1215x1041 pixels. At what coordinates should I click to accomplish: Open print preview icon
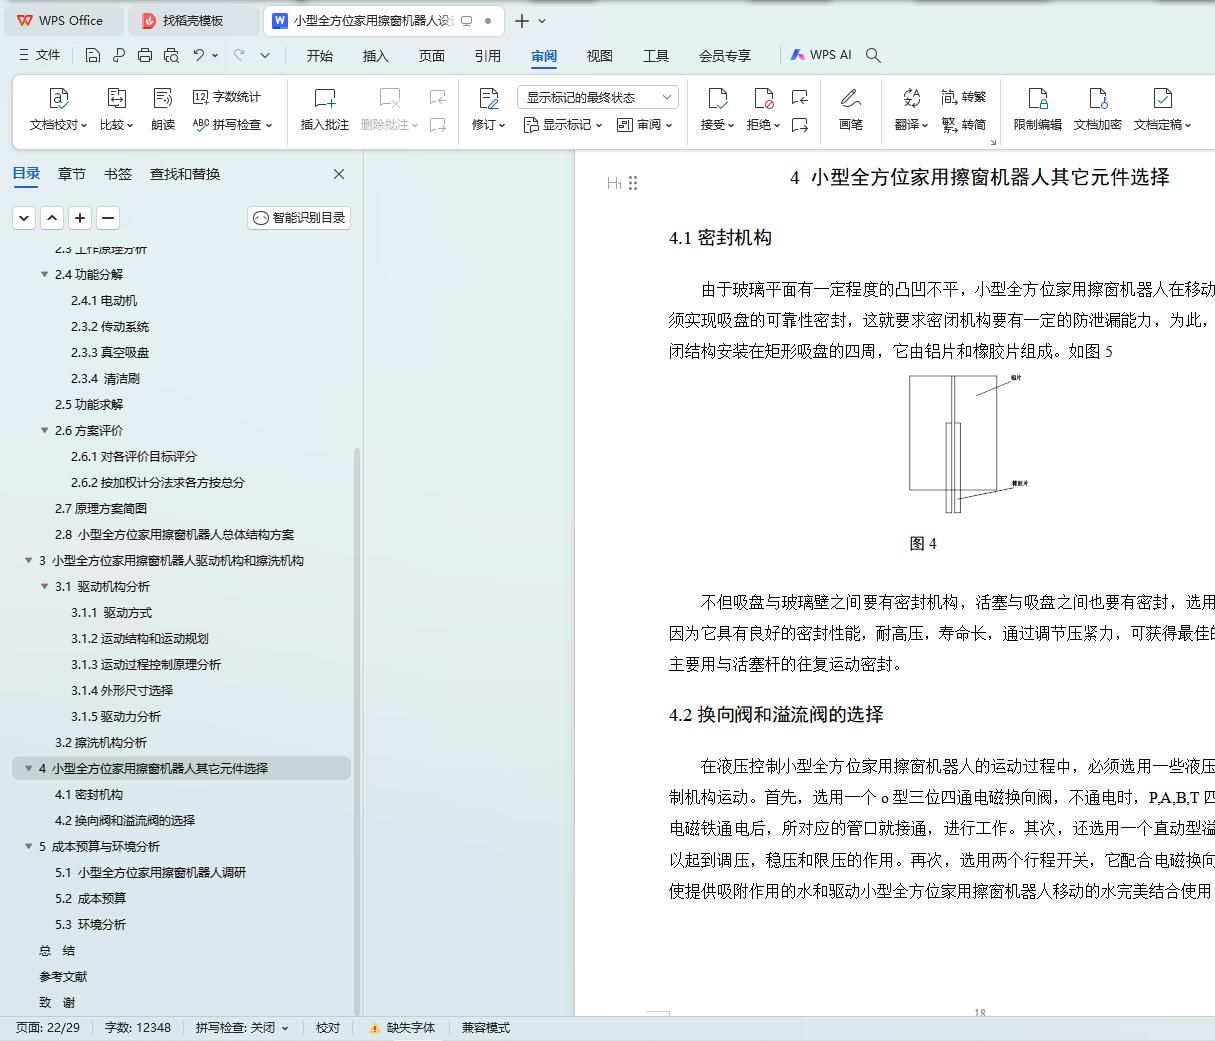point(171,55)
